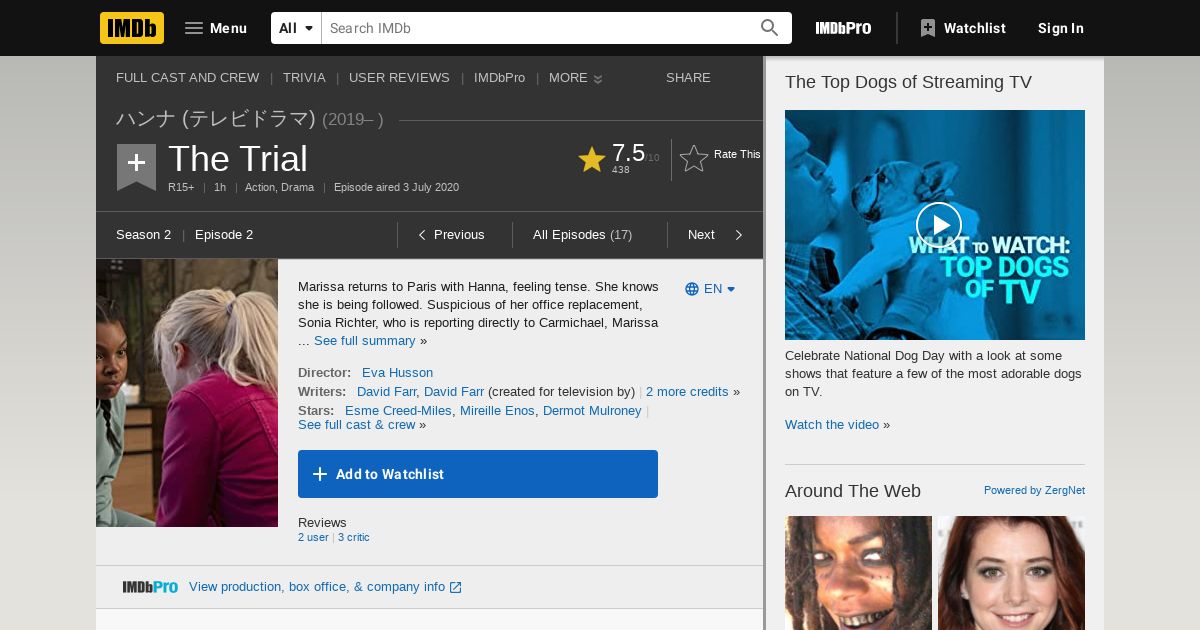Image resolution: width=1200 pixels, height=630 pixels.
Task: Open All Episodes (17)
Action: coord(582,234)
